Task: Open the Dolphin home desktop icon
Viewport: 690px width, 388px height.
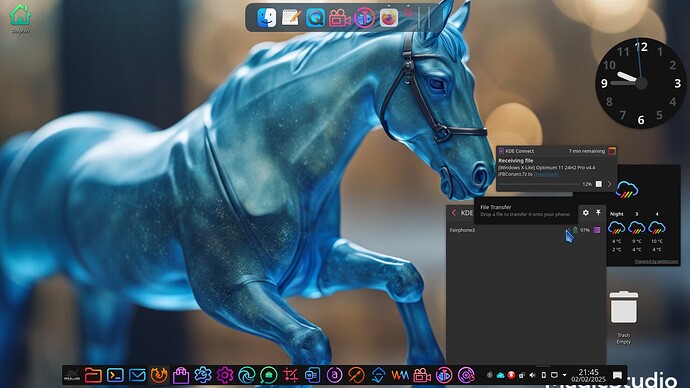Action: (x=20, y=18)
